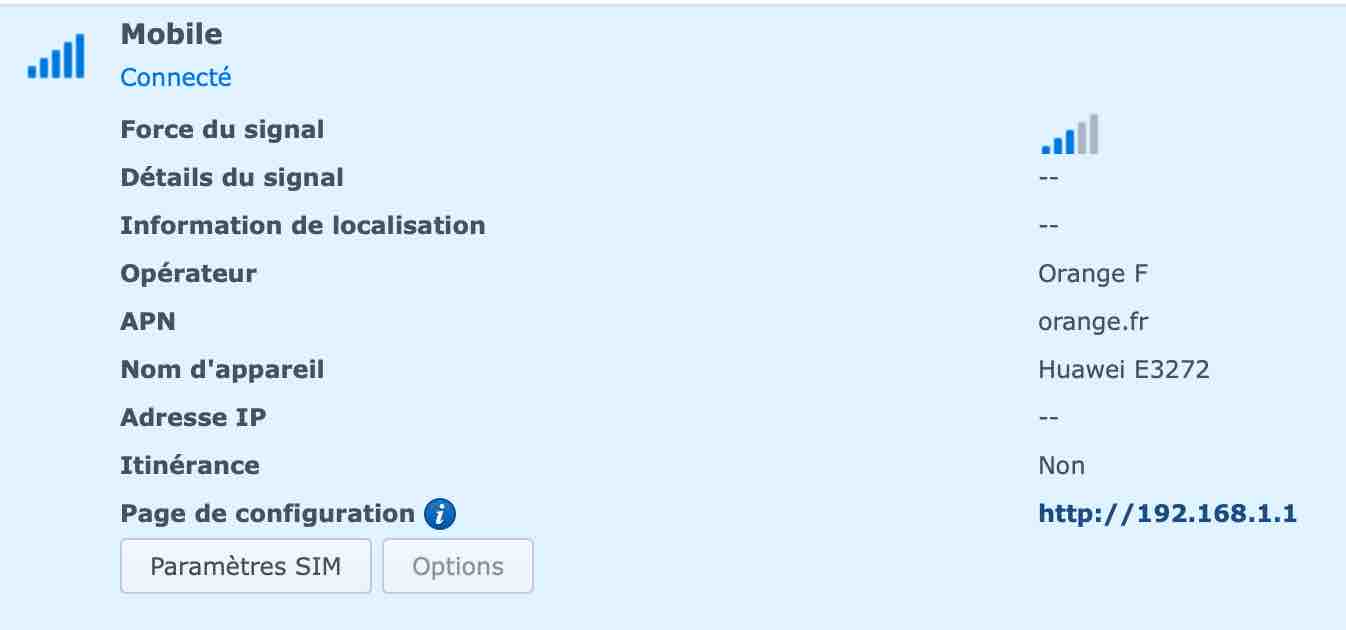
Task: Click the Détails du signal label
Action: pyautogui.click(x=232, y=177)
